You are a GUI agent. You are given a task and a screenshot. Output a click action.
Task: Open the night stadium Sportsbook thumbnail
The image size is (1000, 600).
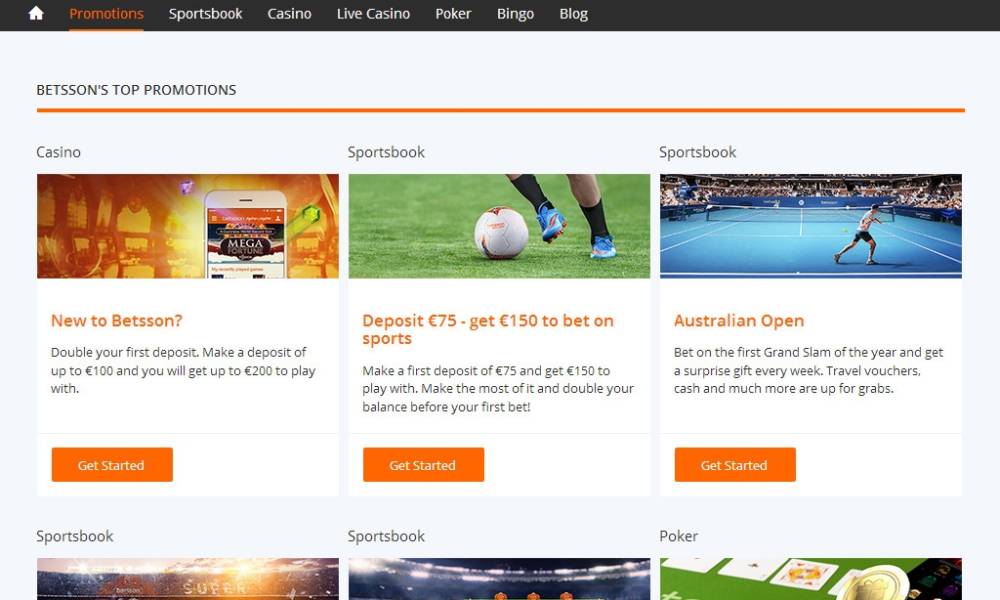click(x=499, y=579)
